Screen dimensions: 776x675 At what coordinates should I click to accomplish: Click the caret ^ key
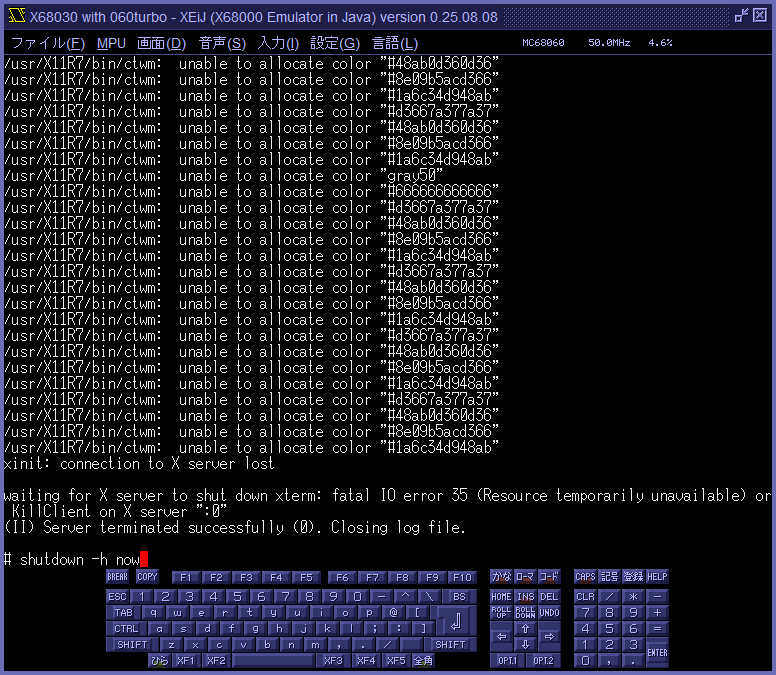(x=405, y=597)
